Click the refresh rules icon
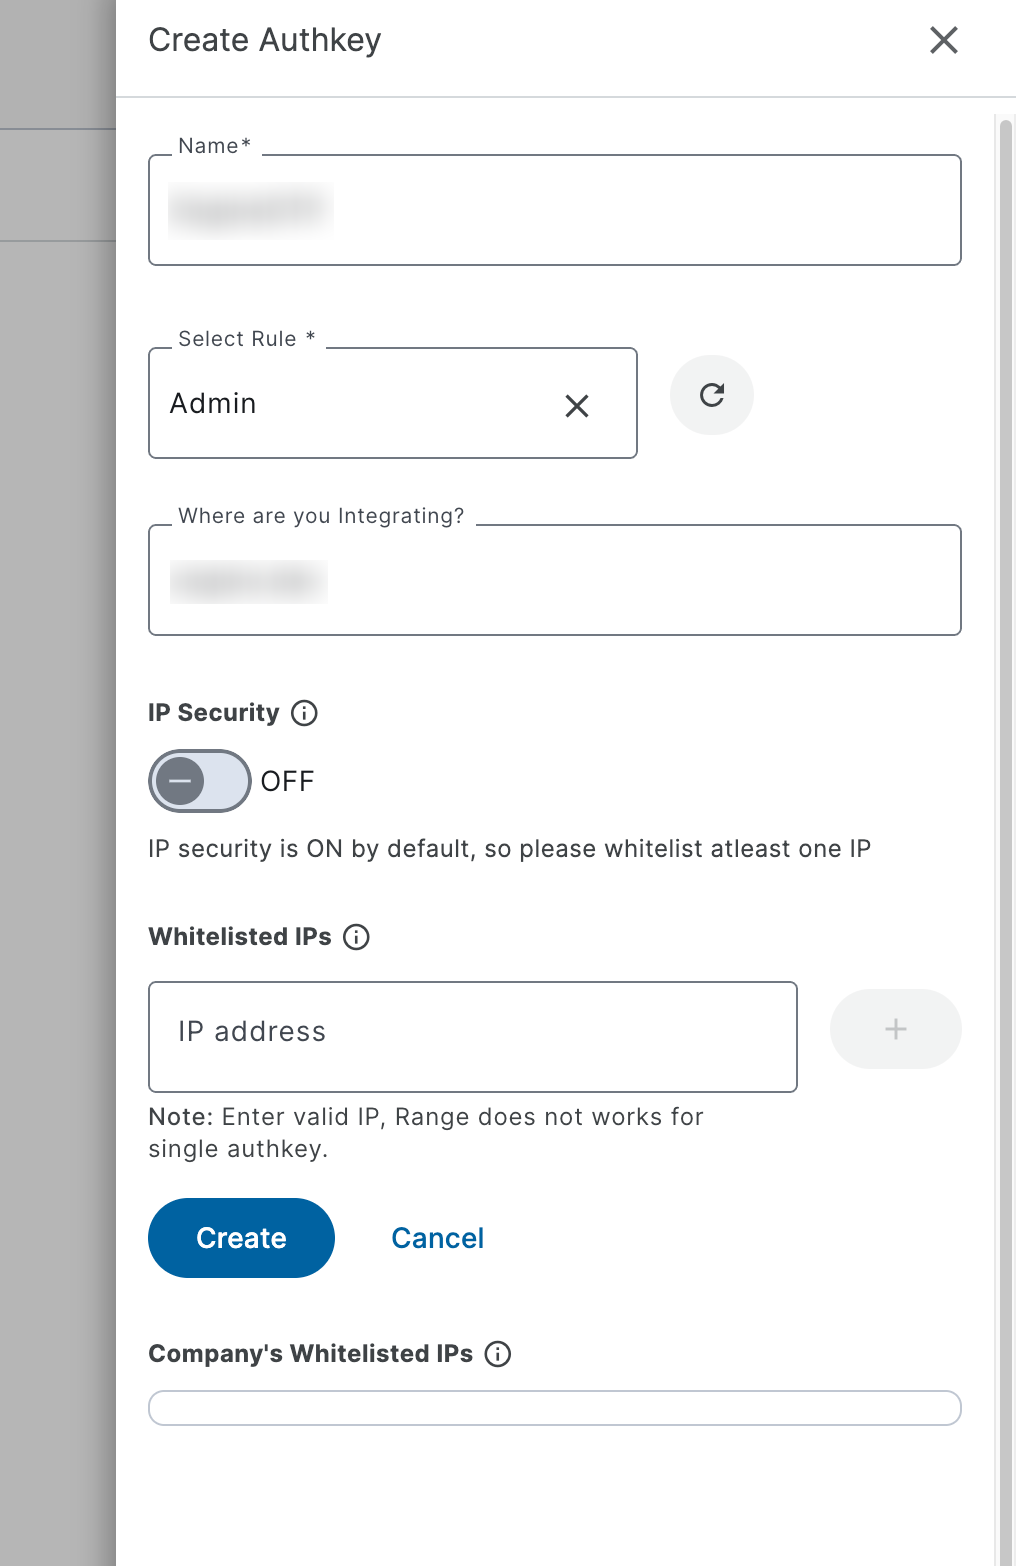This screenshot has height=1566, width=1016. (711, 395)
